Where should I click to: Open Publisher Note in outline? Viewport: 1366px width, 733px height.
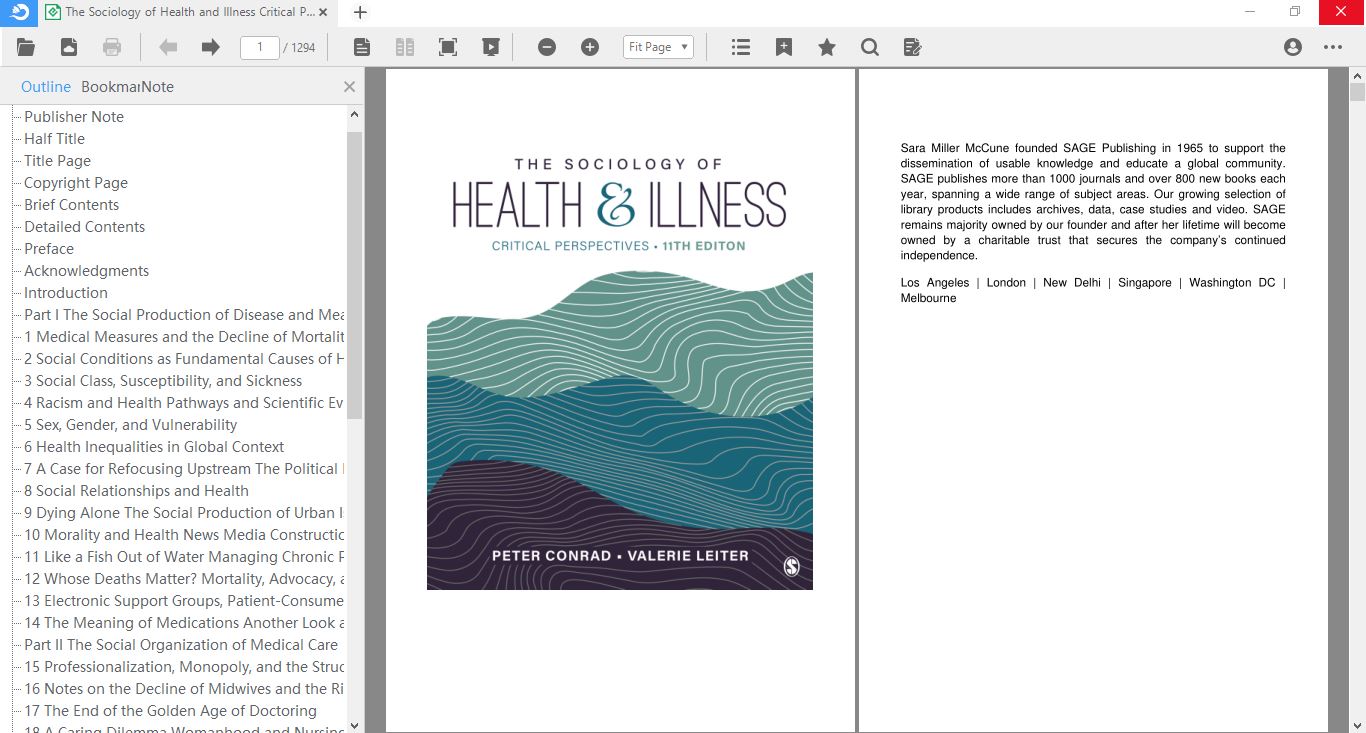(74, 117)
